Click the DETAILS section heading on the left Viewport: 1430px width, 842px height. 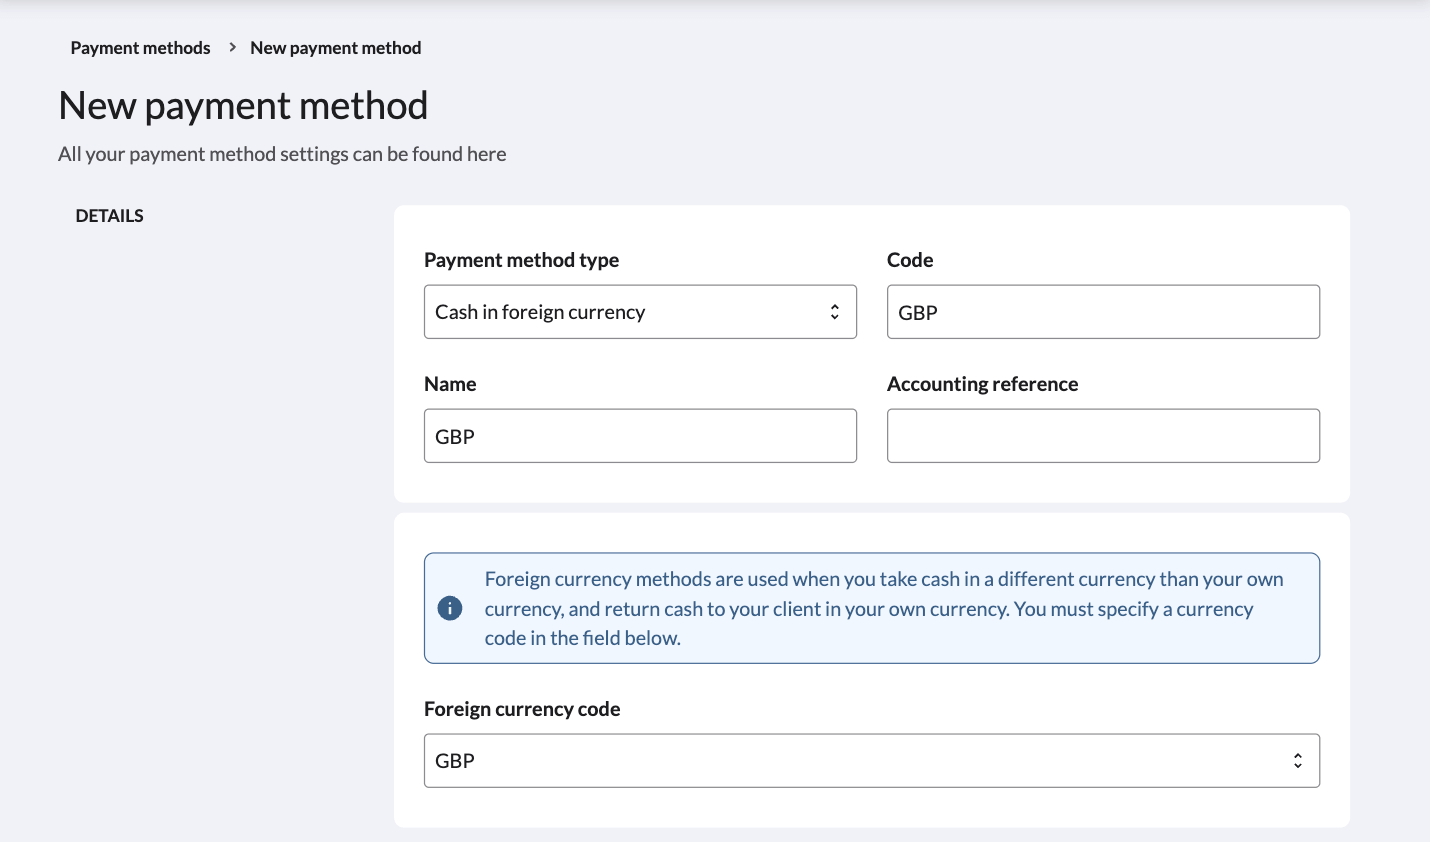coord(109,215)
